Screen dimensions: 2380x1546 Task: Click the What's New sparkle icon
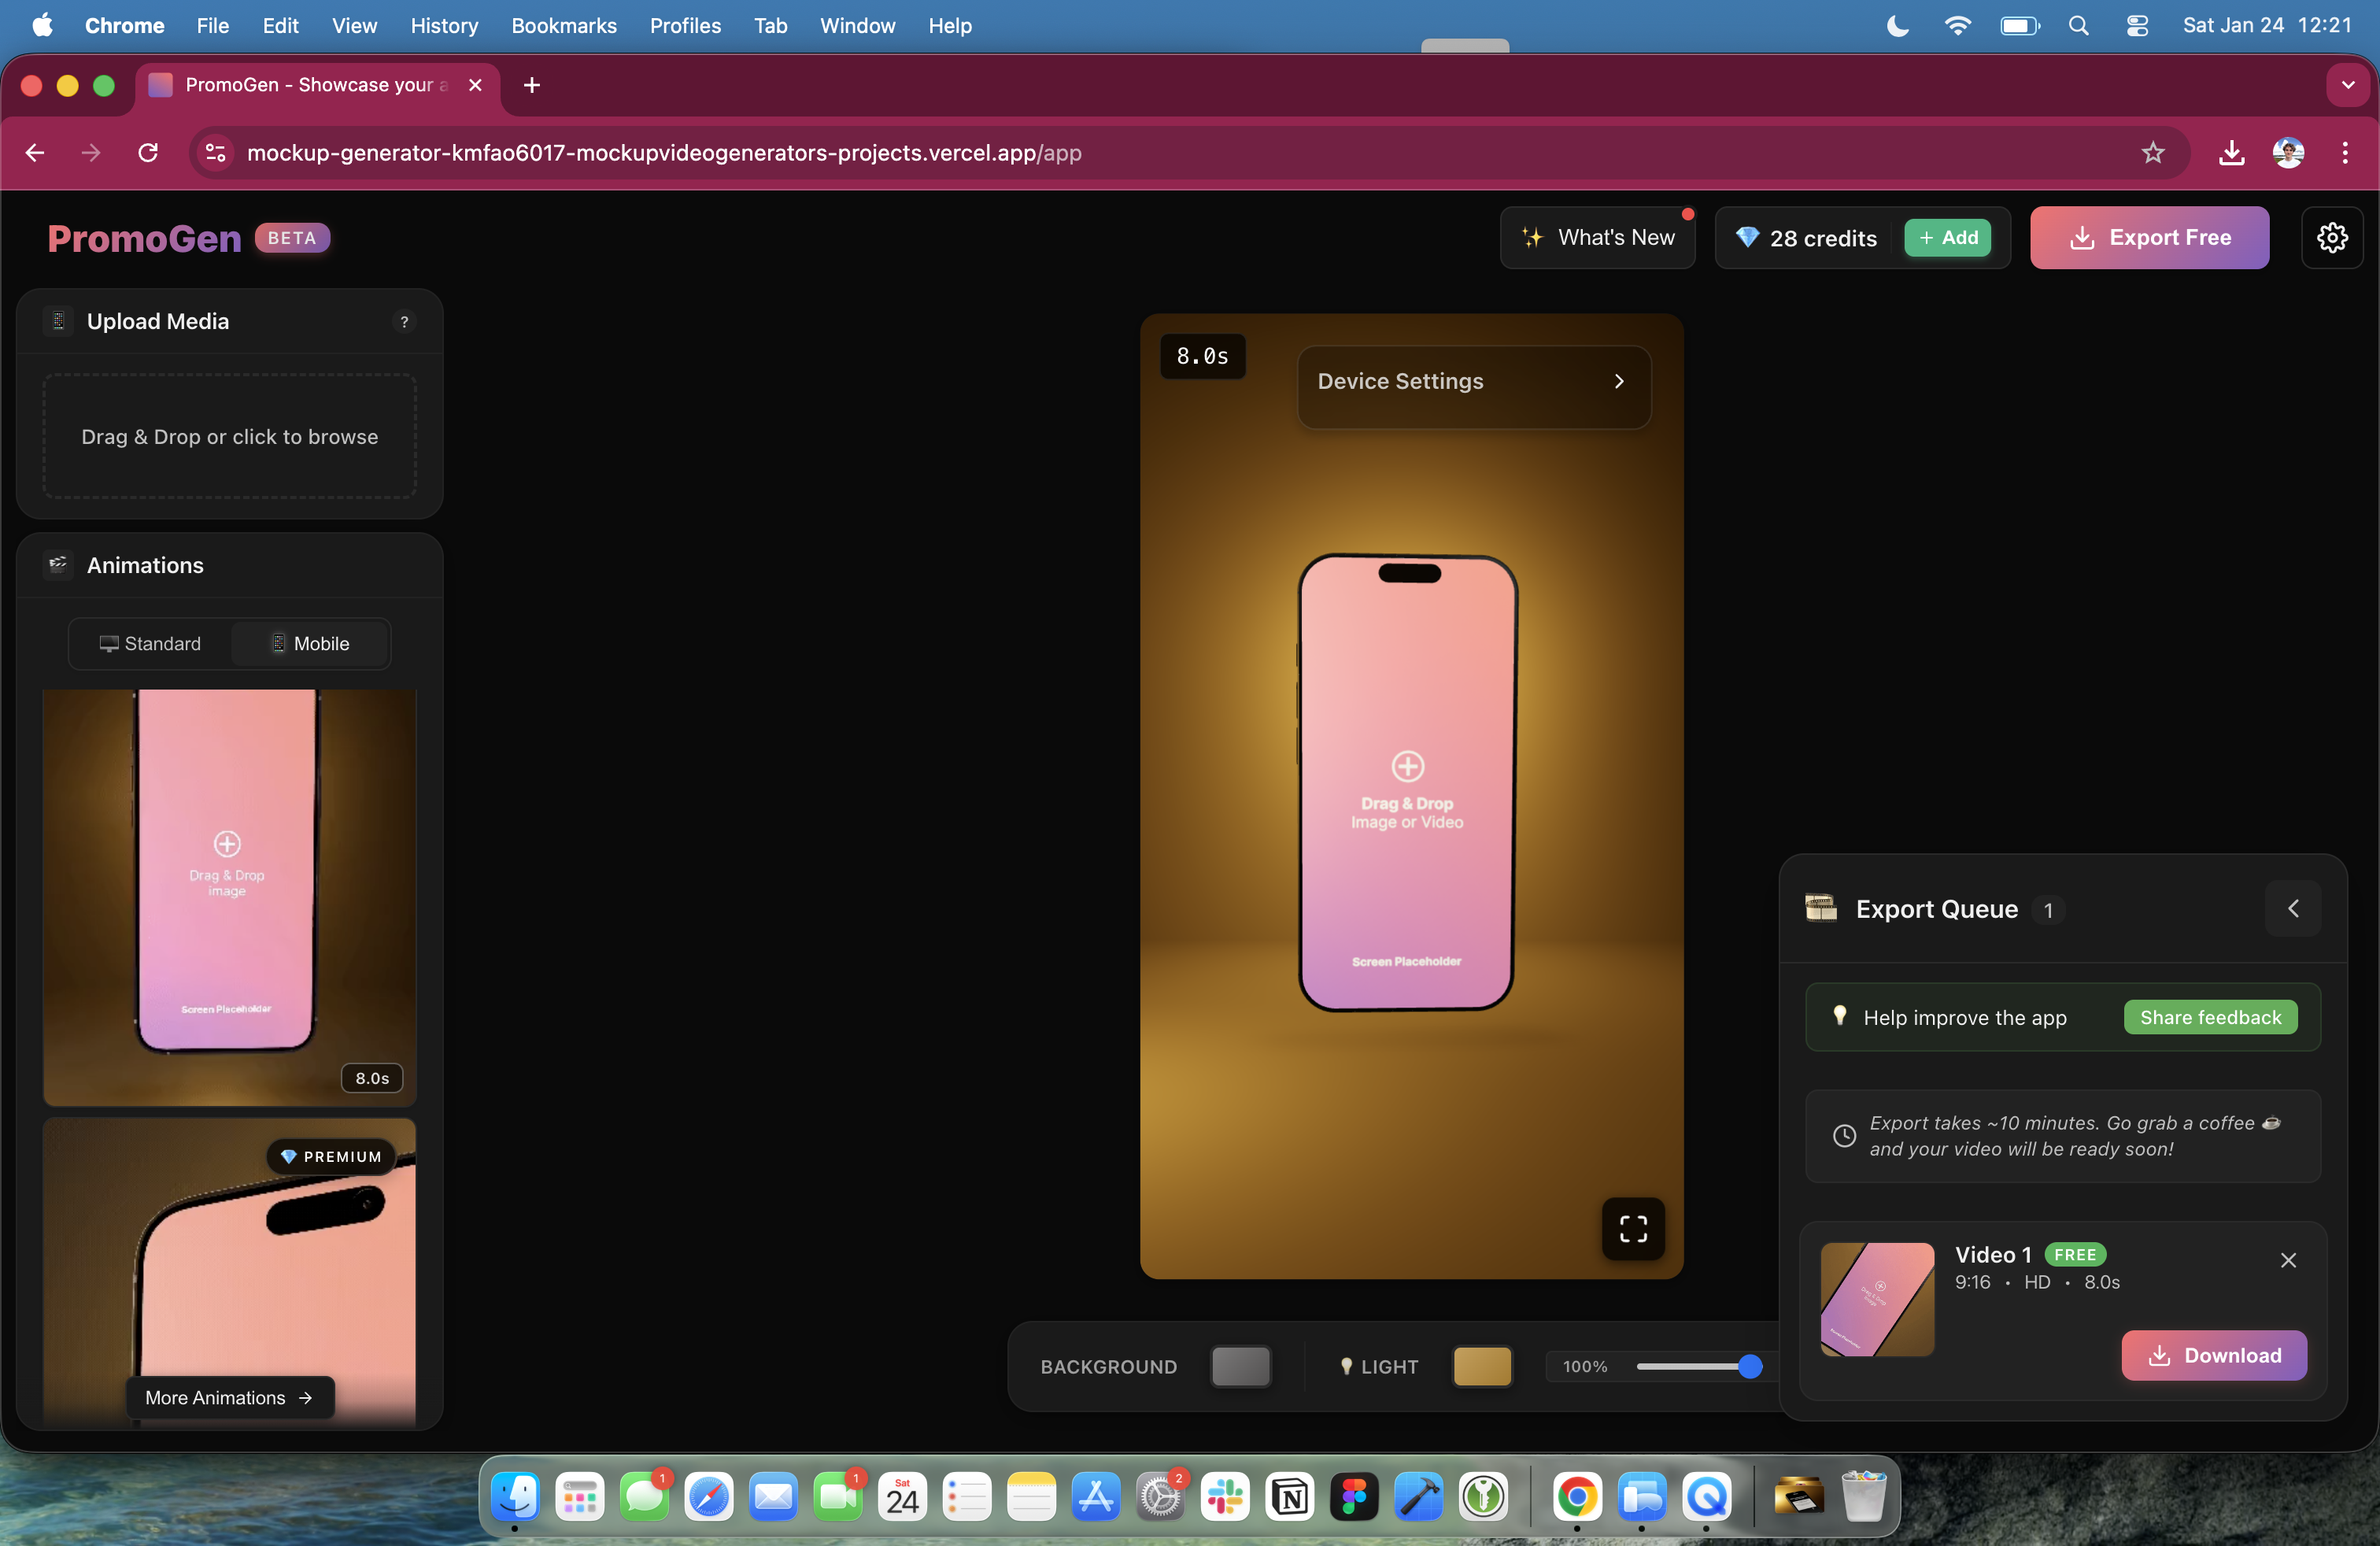(1532, 237)
